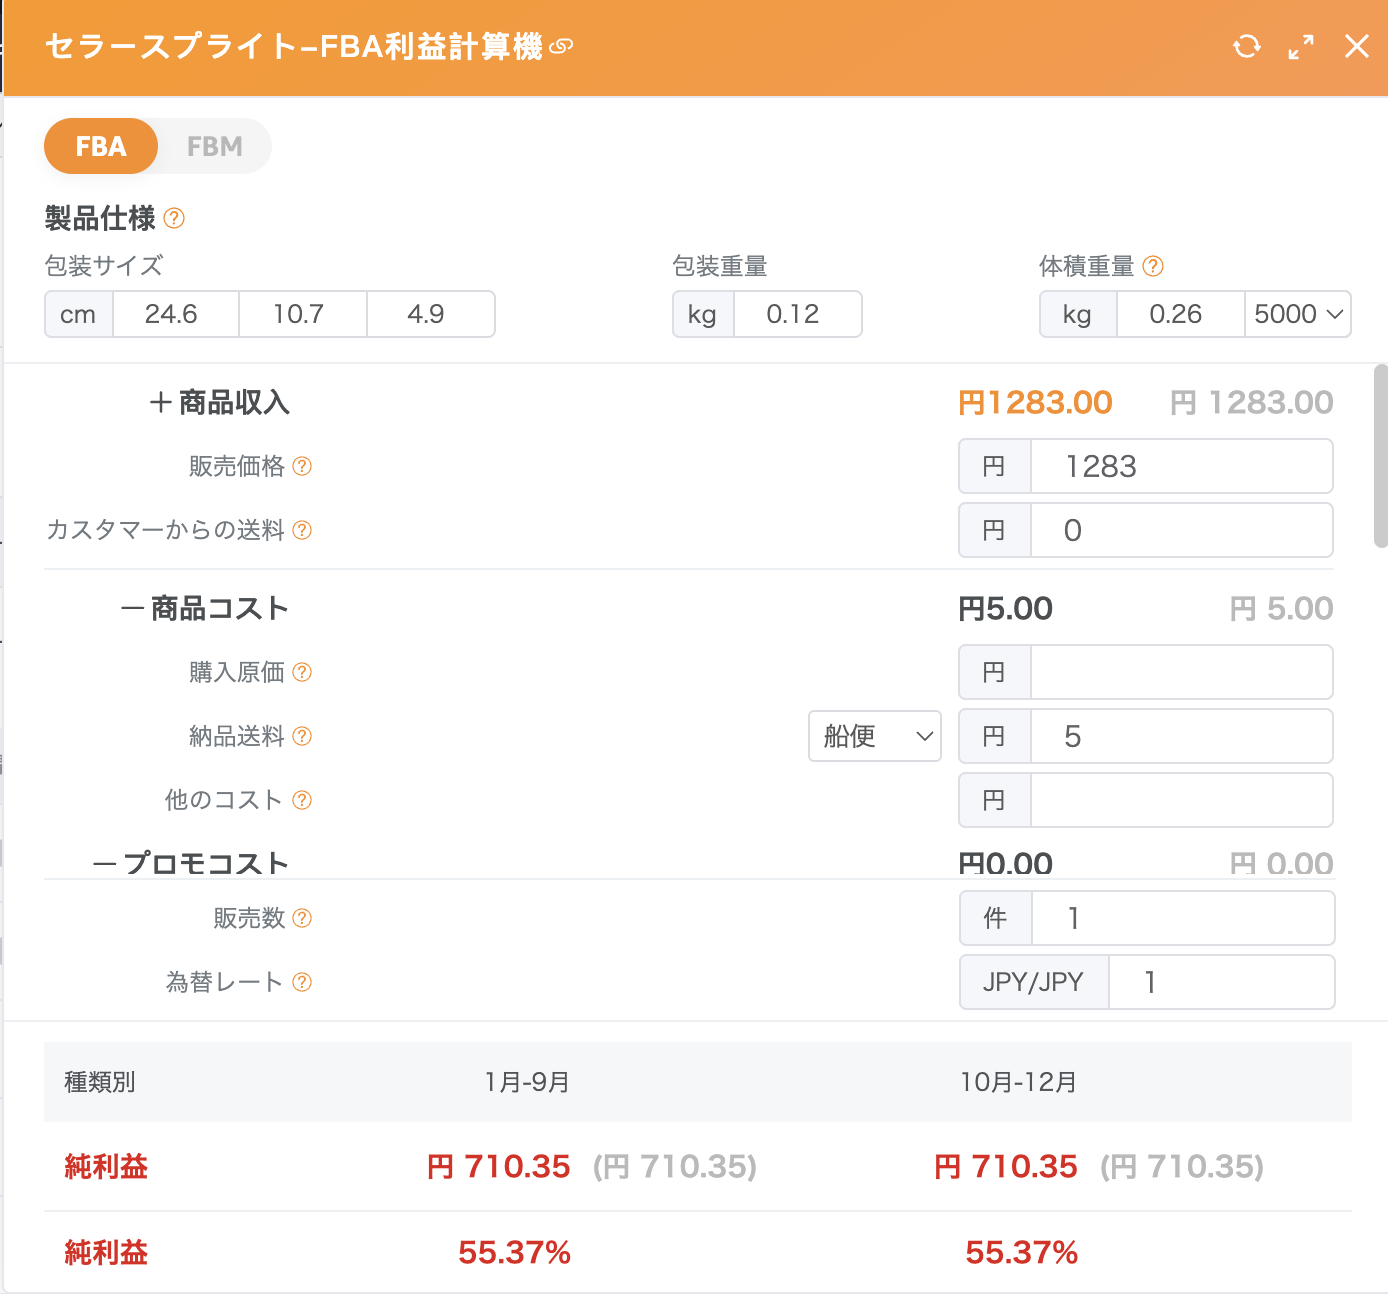Screen dimensions: 1388x1294
Task: Click the expand fullscreen icon in the header
Action: click(x=1301, y=46)
